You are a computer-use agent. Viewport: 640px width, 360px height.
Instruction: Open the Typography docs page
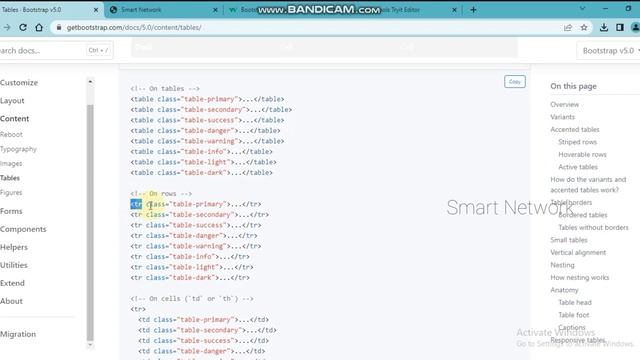18,149
